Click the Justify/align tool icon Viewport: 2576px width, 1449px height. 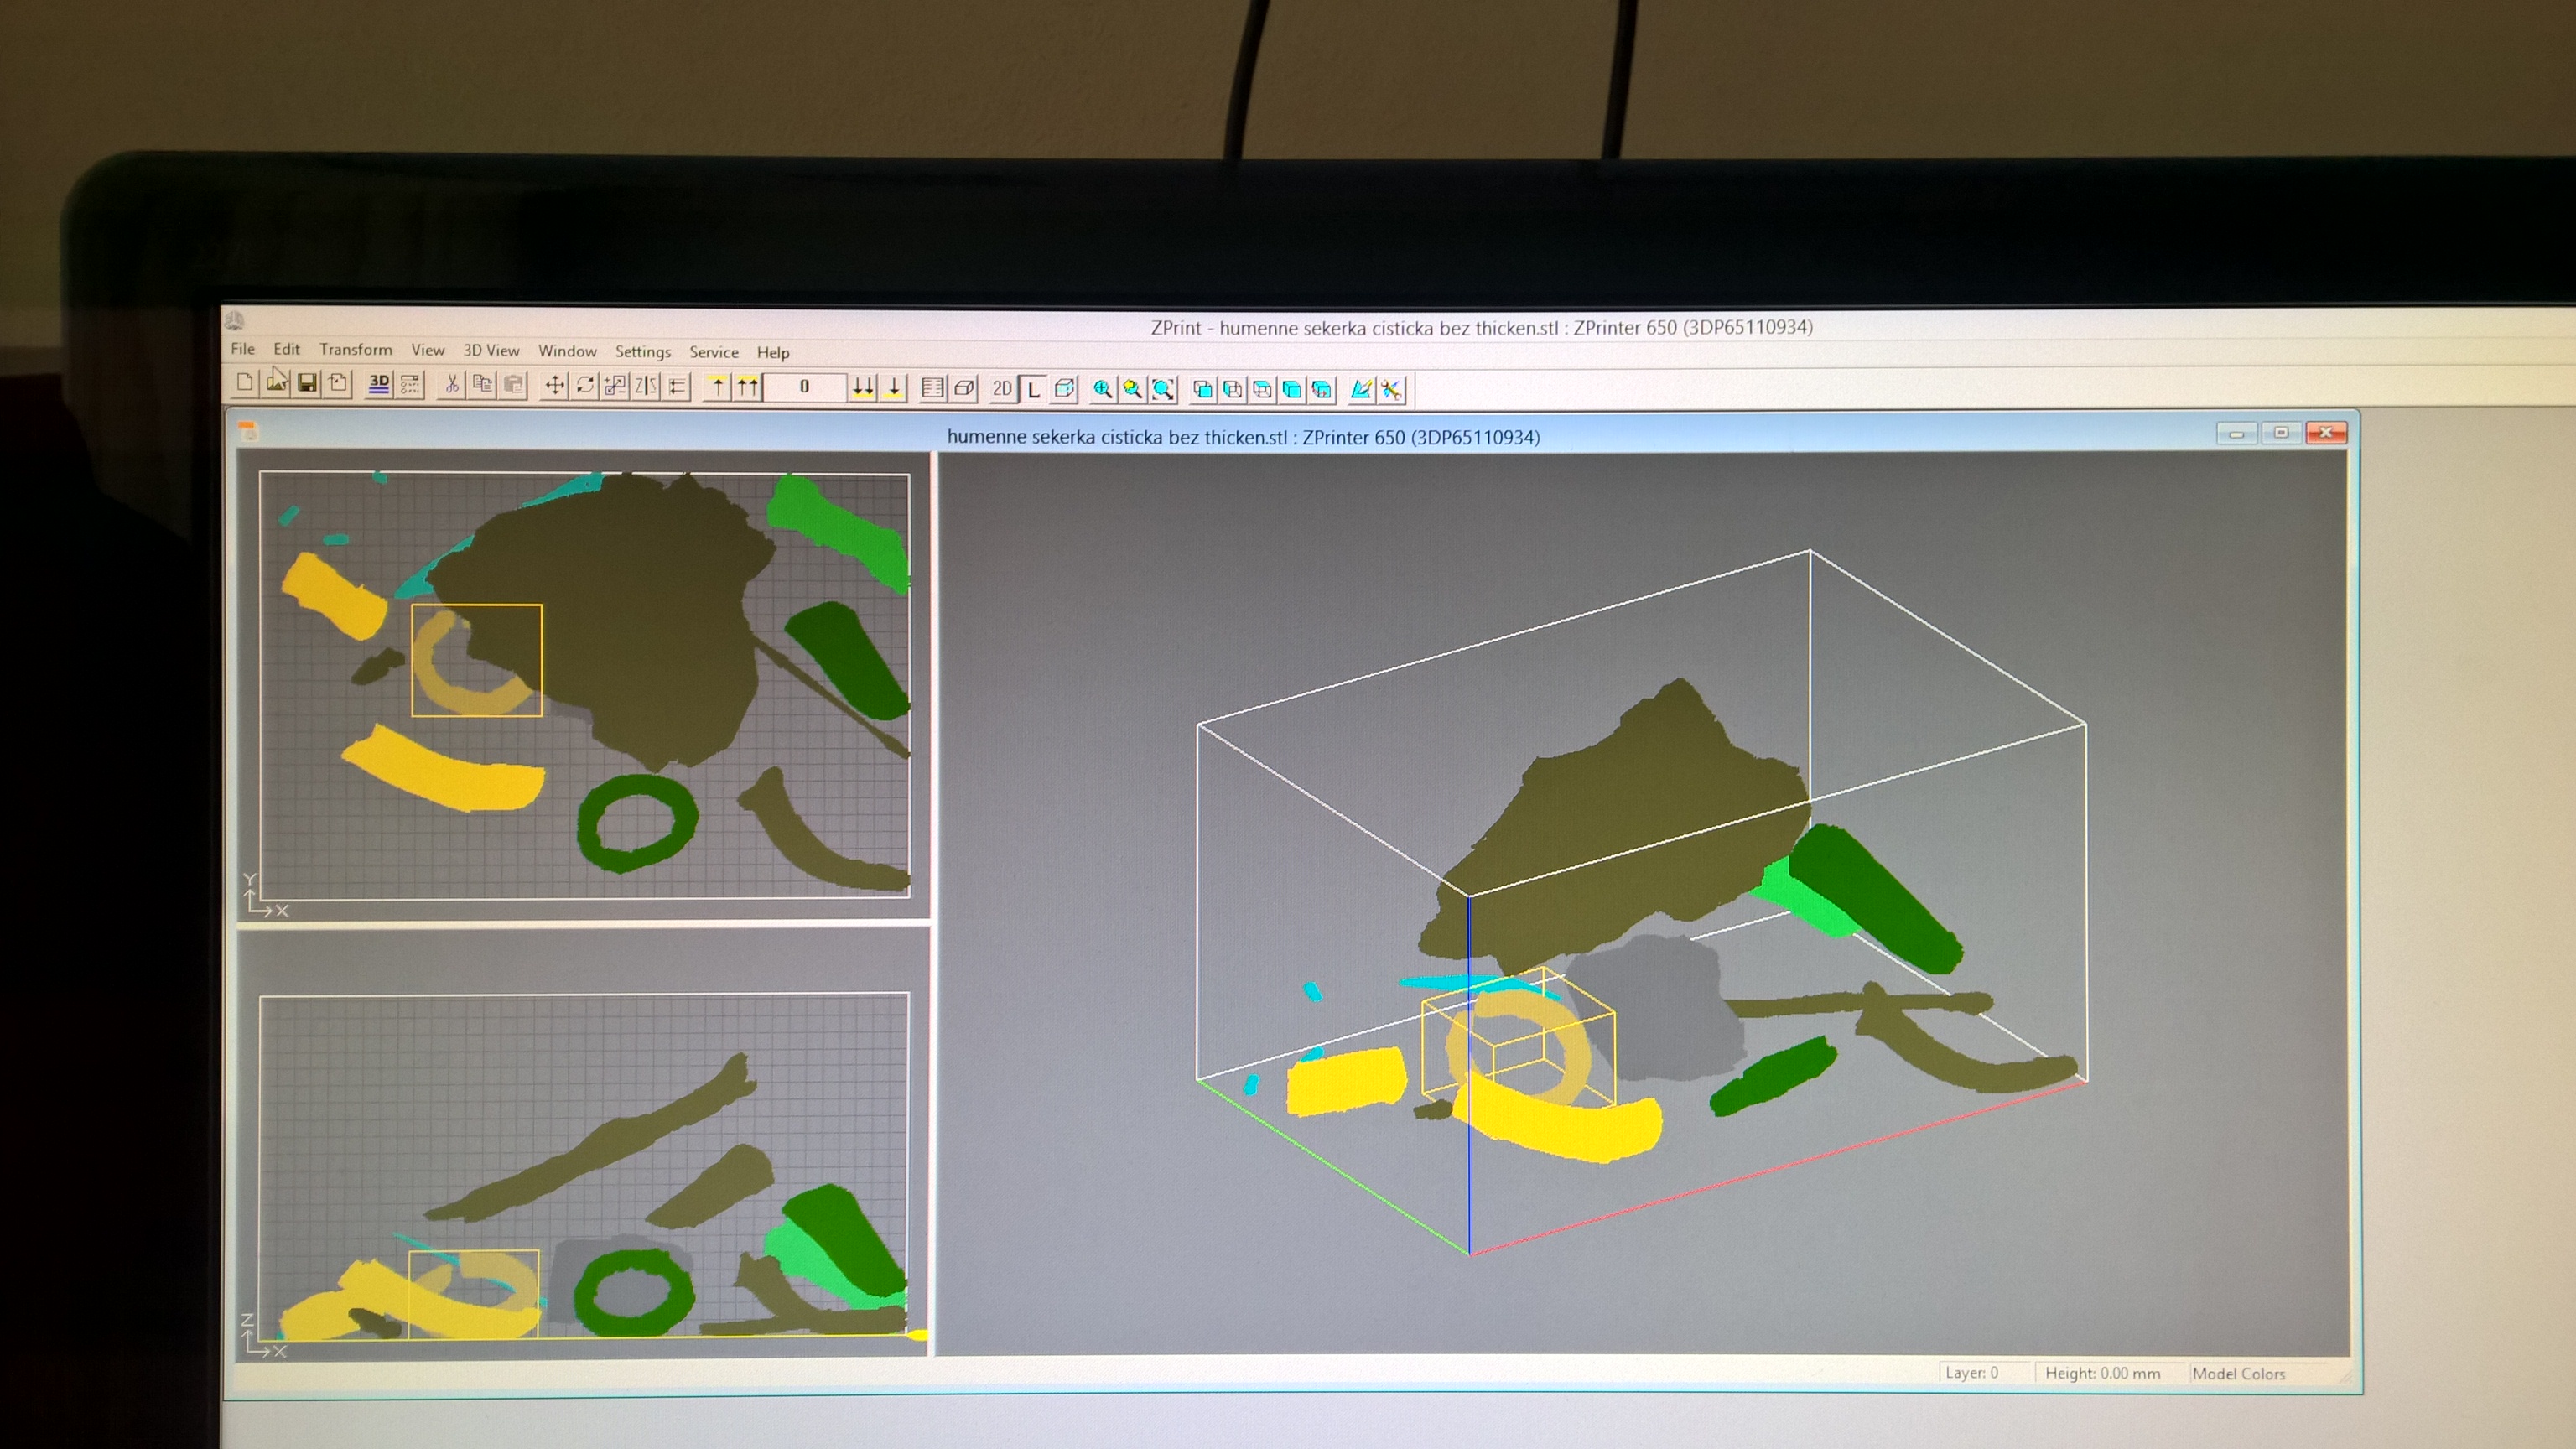[677, 386]
